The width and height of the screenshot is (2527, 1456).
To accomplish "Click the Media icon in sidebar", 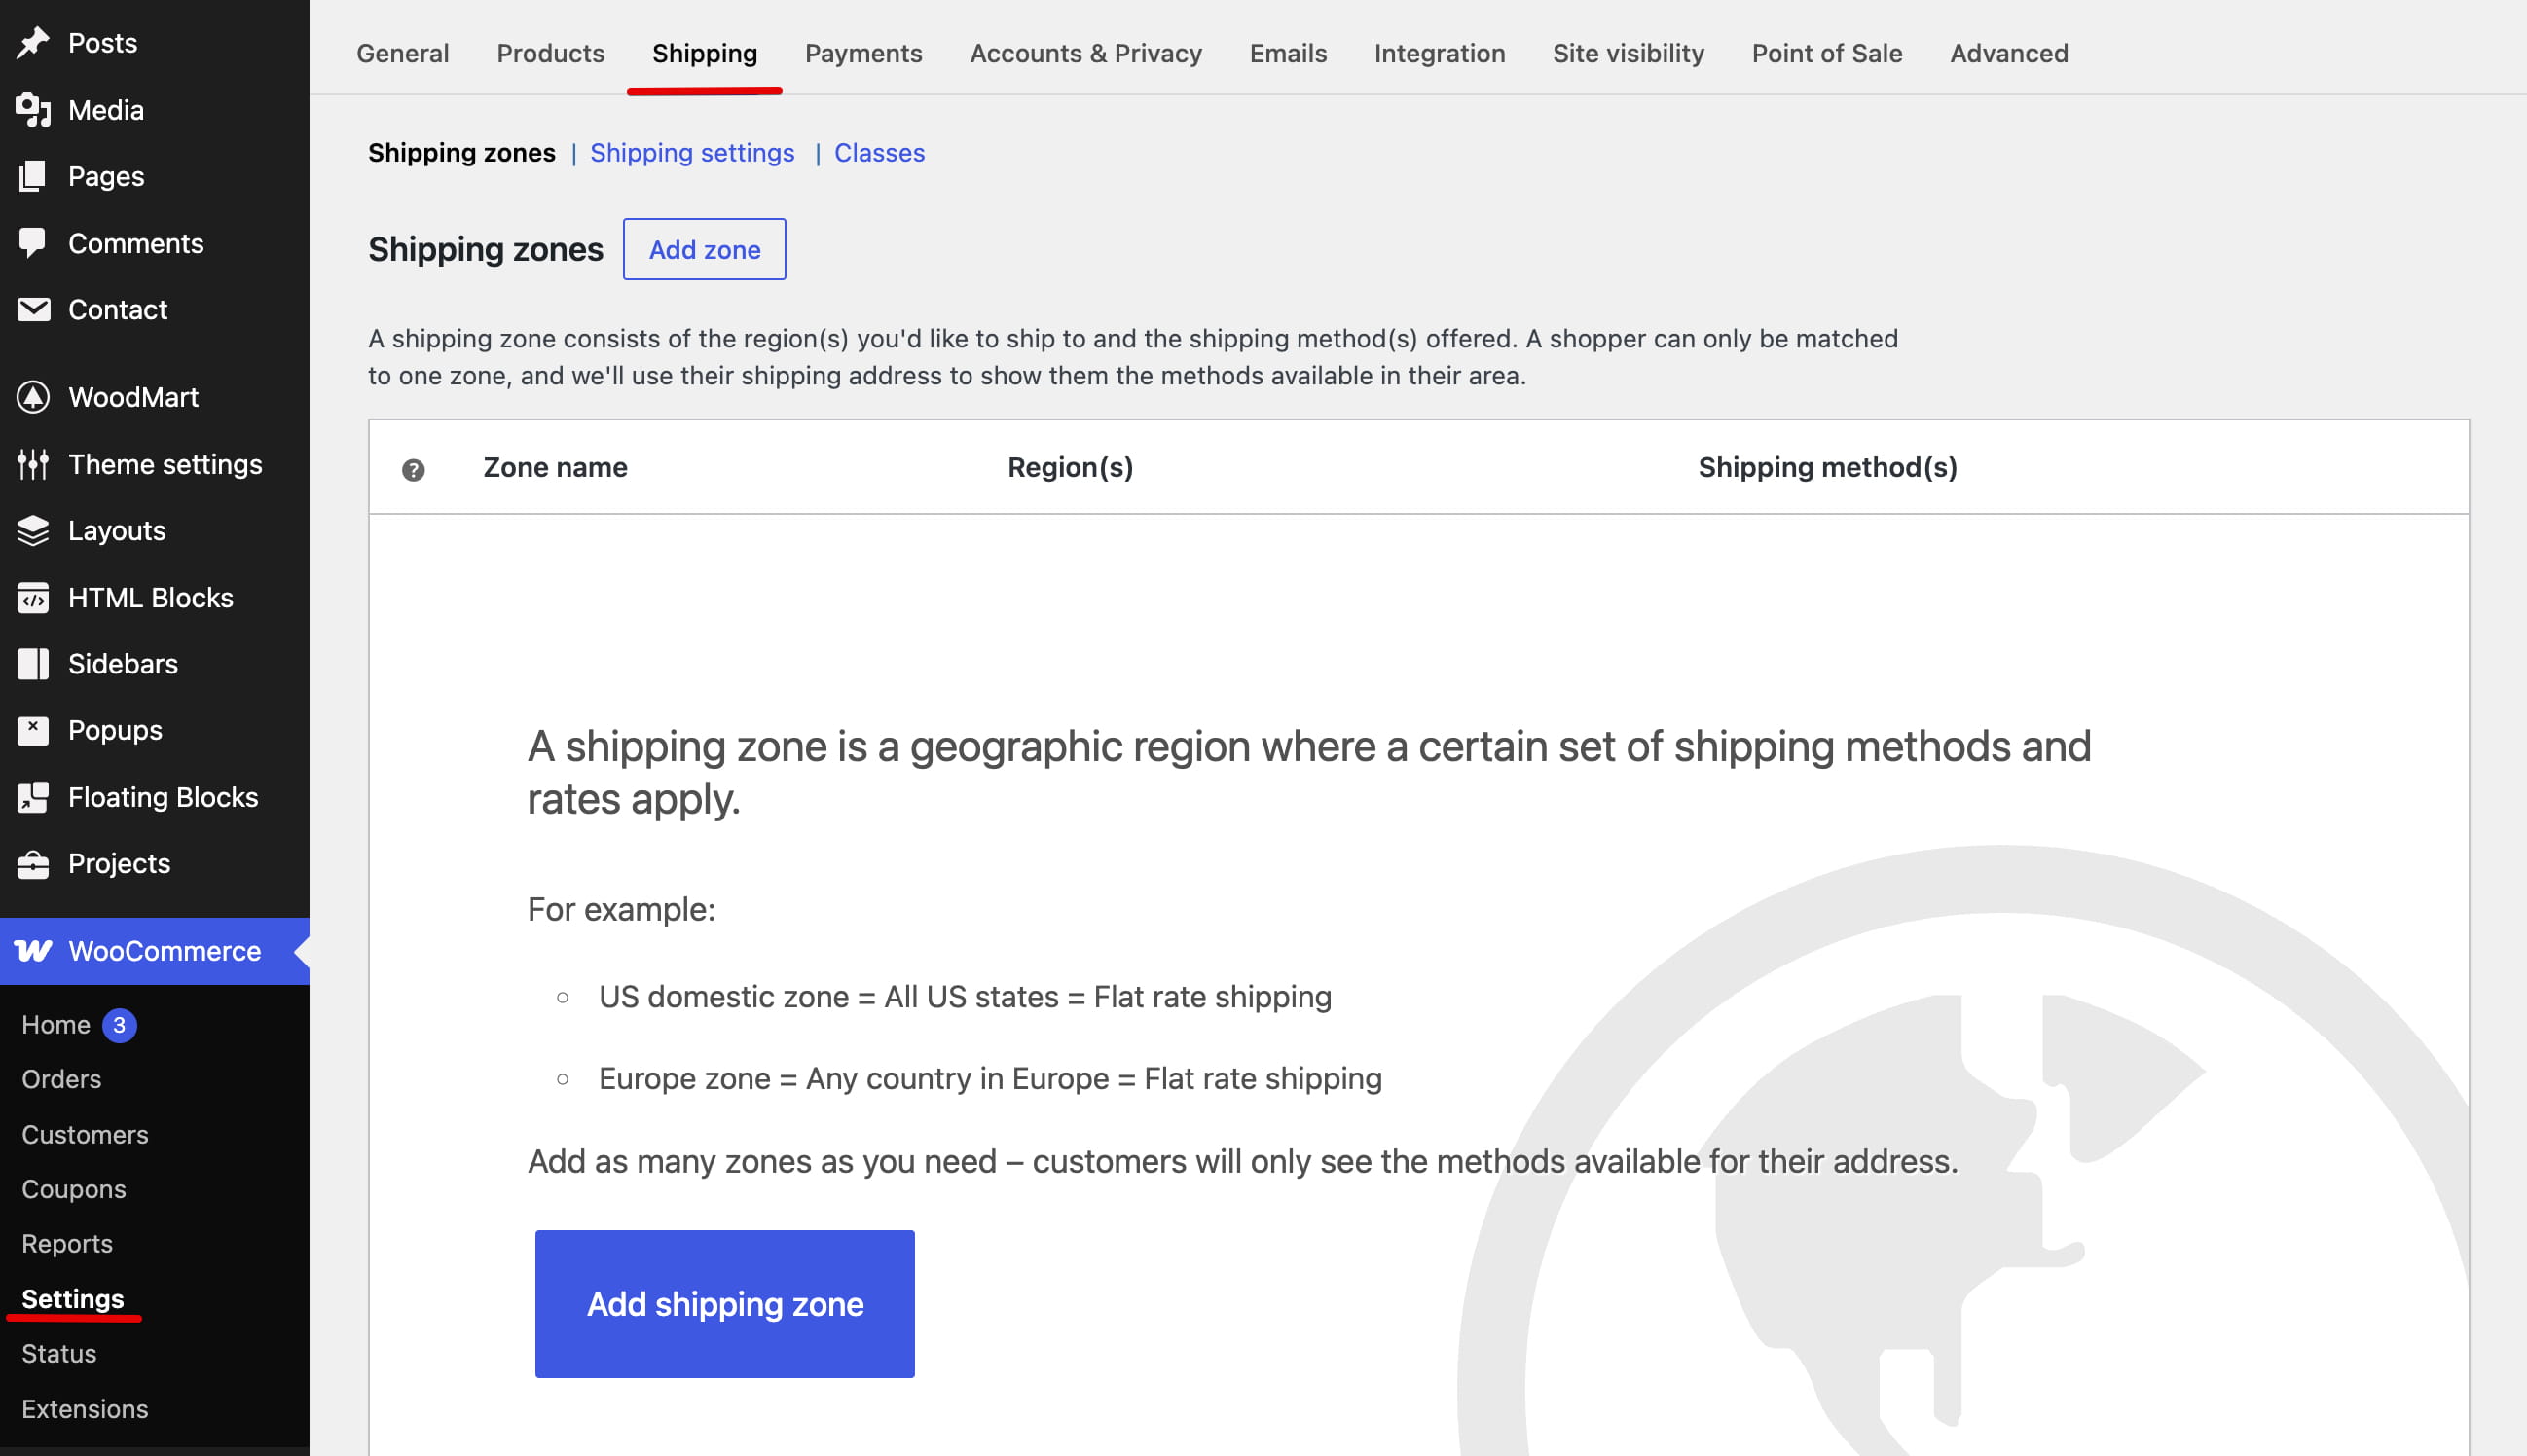I will (x=33, y=110).
